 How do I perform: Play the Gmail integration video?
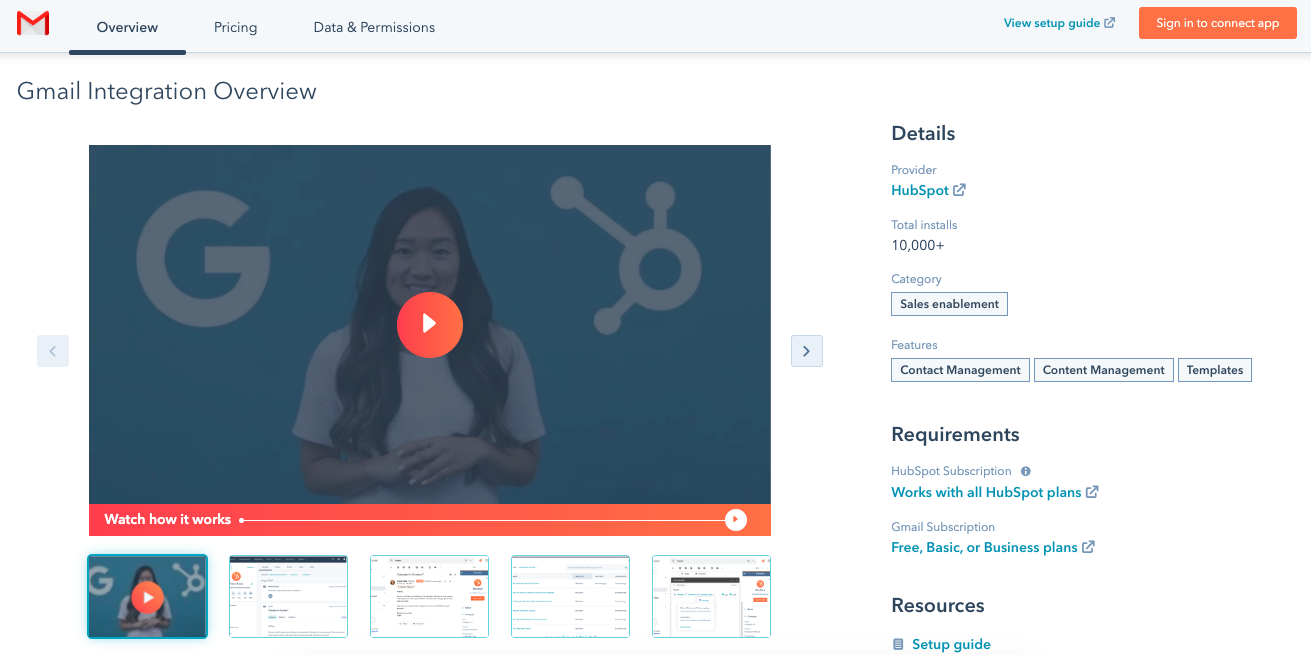pos(430,324)
